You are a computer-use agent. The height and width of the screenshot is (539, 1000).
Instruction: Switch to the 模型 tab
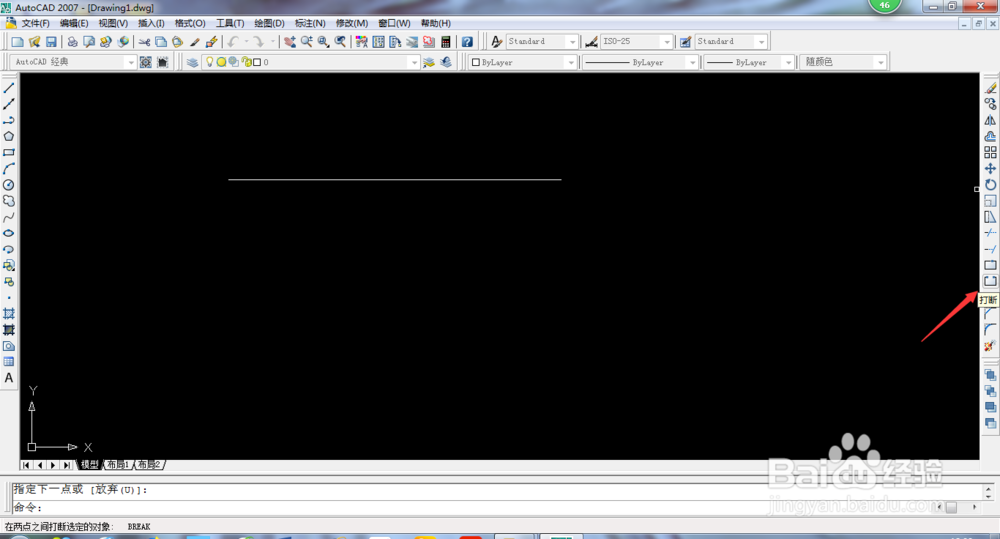[89, 465]
